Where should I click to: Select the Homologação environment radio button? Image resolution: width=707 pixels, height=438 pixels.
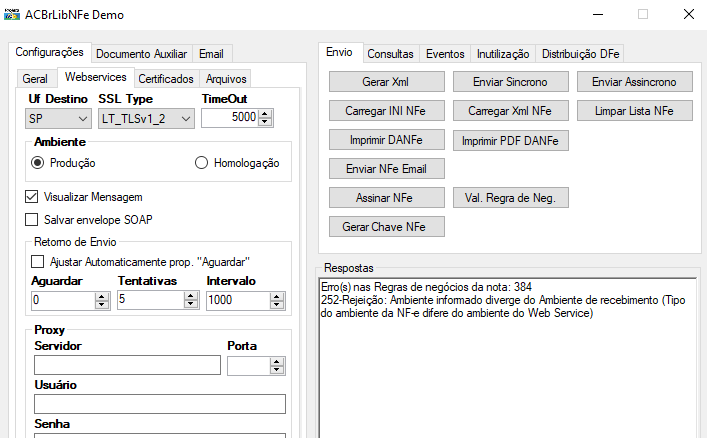(x=201, y=163)
